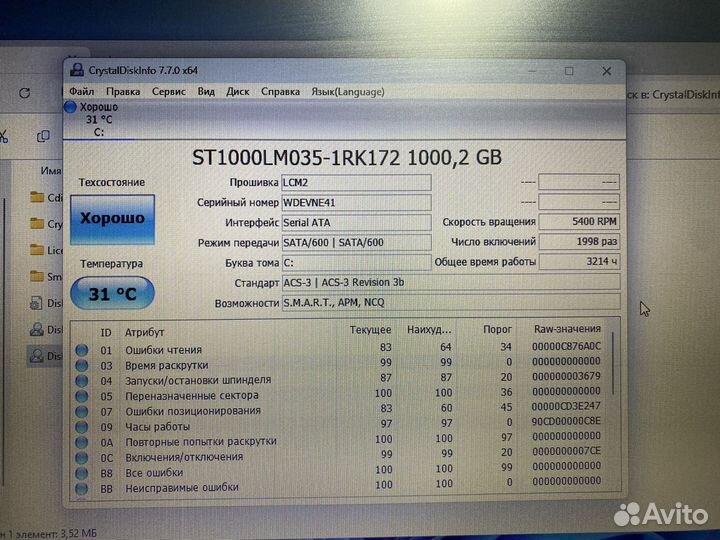
Task: Click the Raw-значения column header
Action: (x=567, y=329)
